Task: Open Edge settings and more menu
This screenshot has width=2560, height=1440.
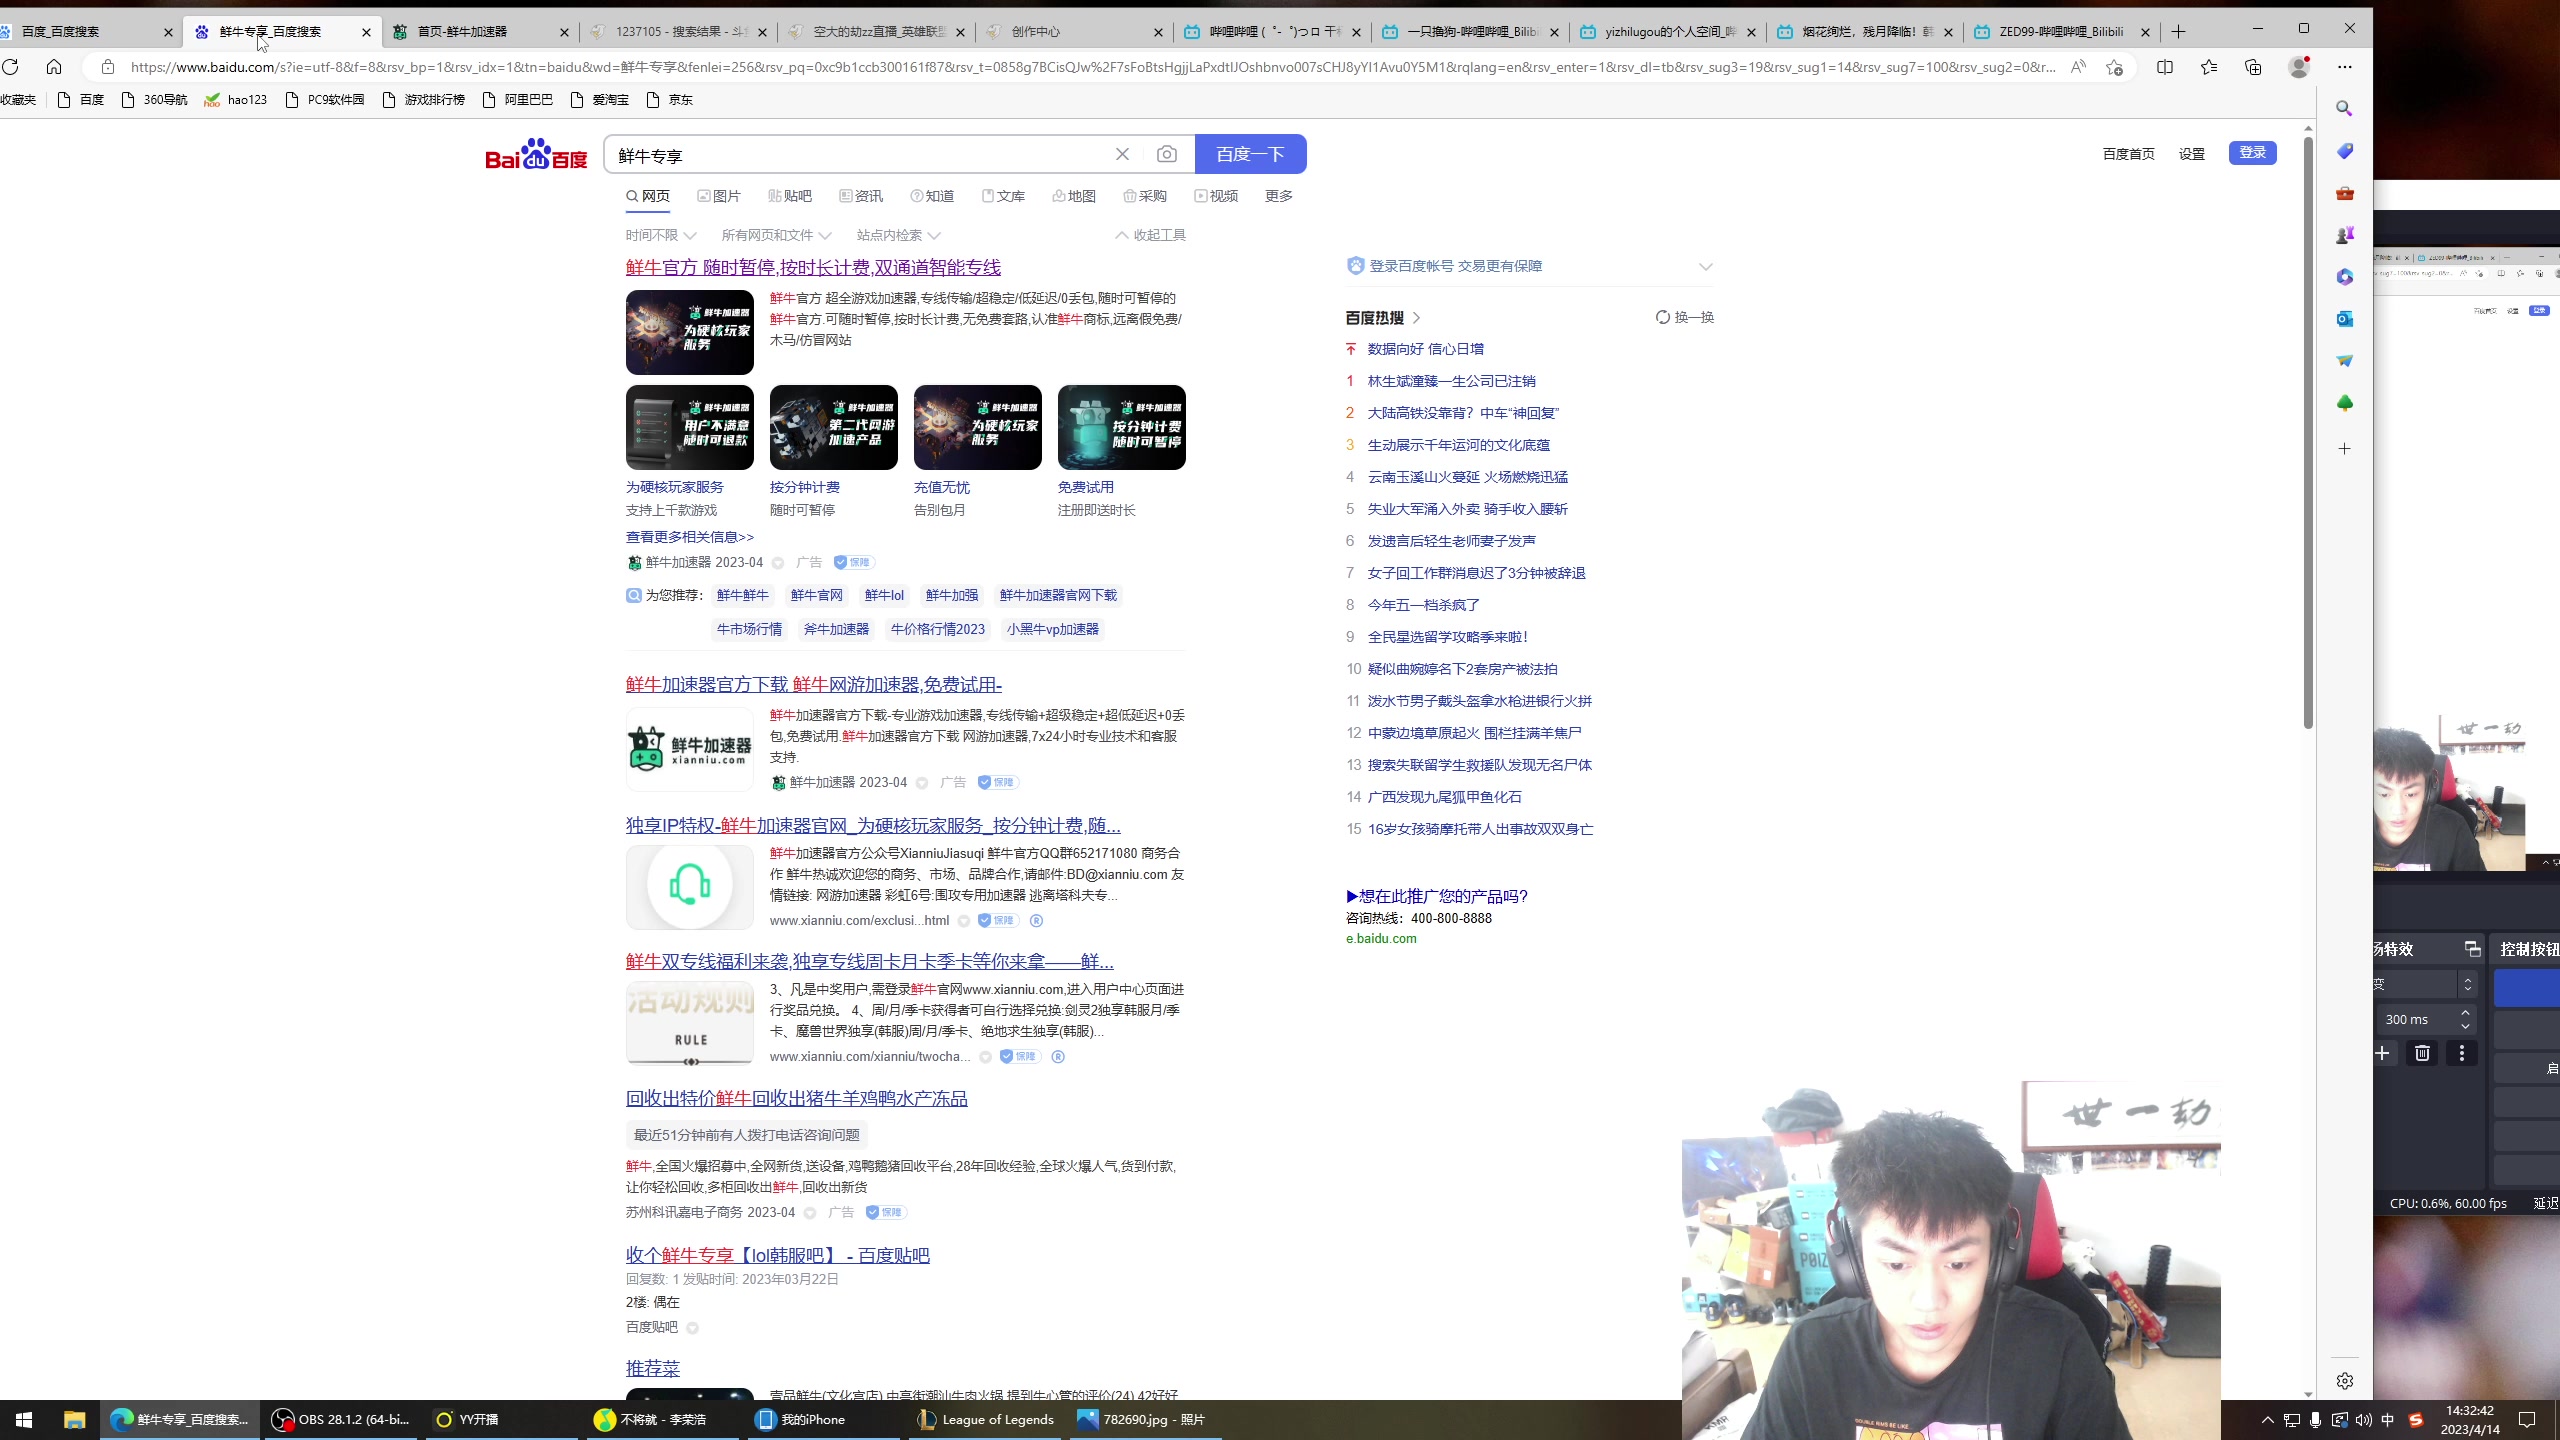Action: (2345, 67)
